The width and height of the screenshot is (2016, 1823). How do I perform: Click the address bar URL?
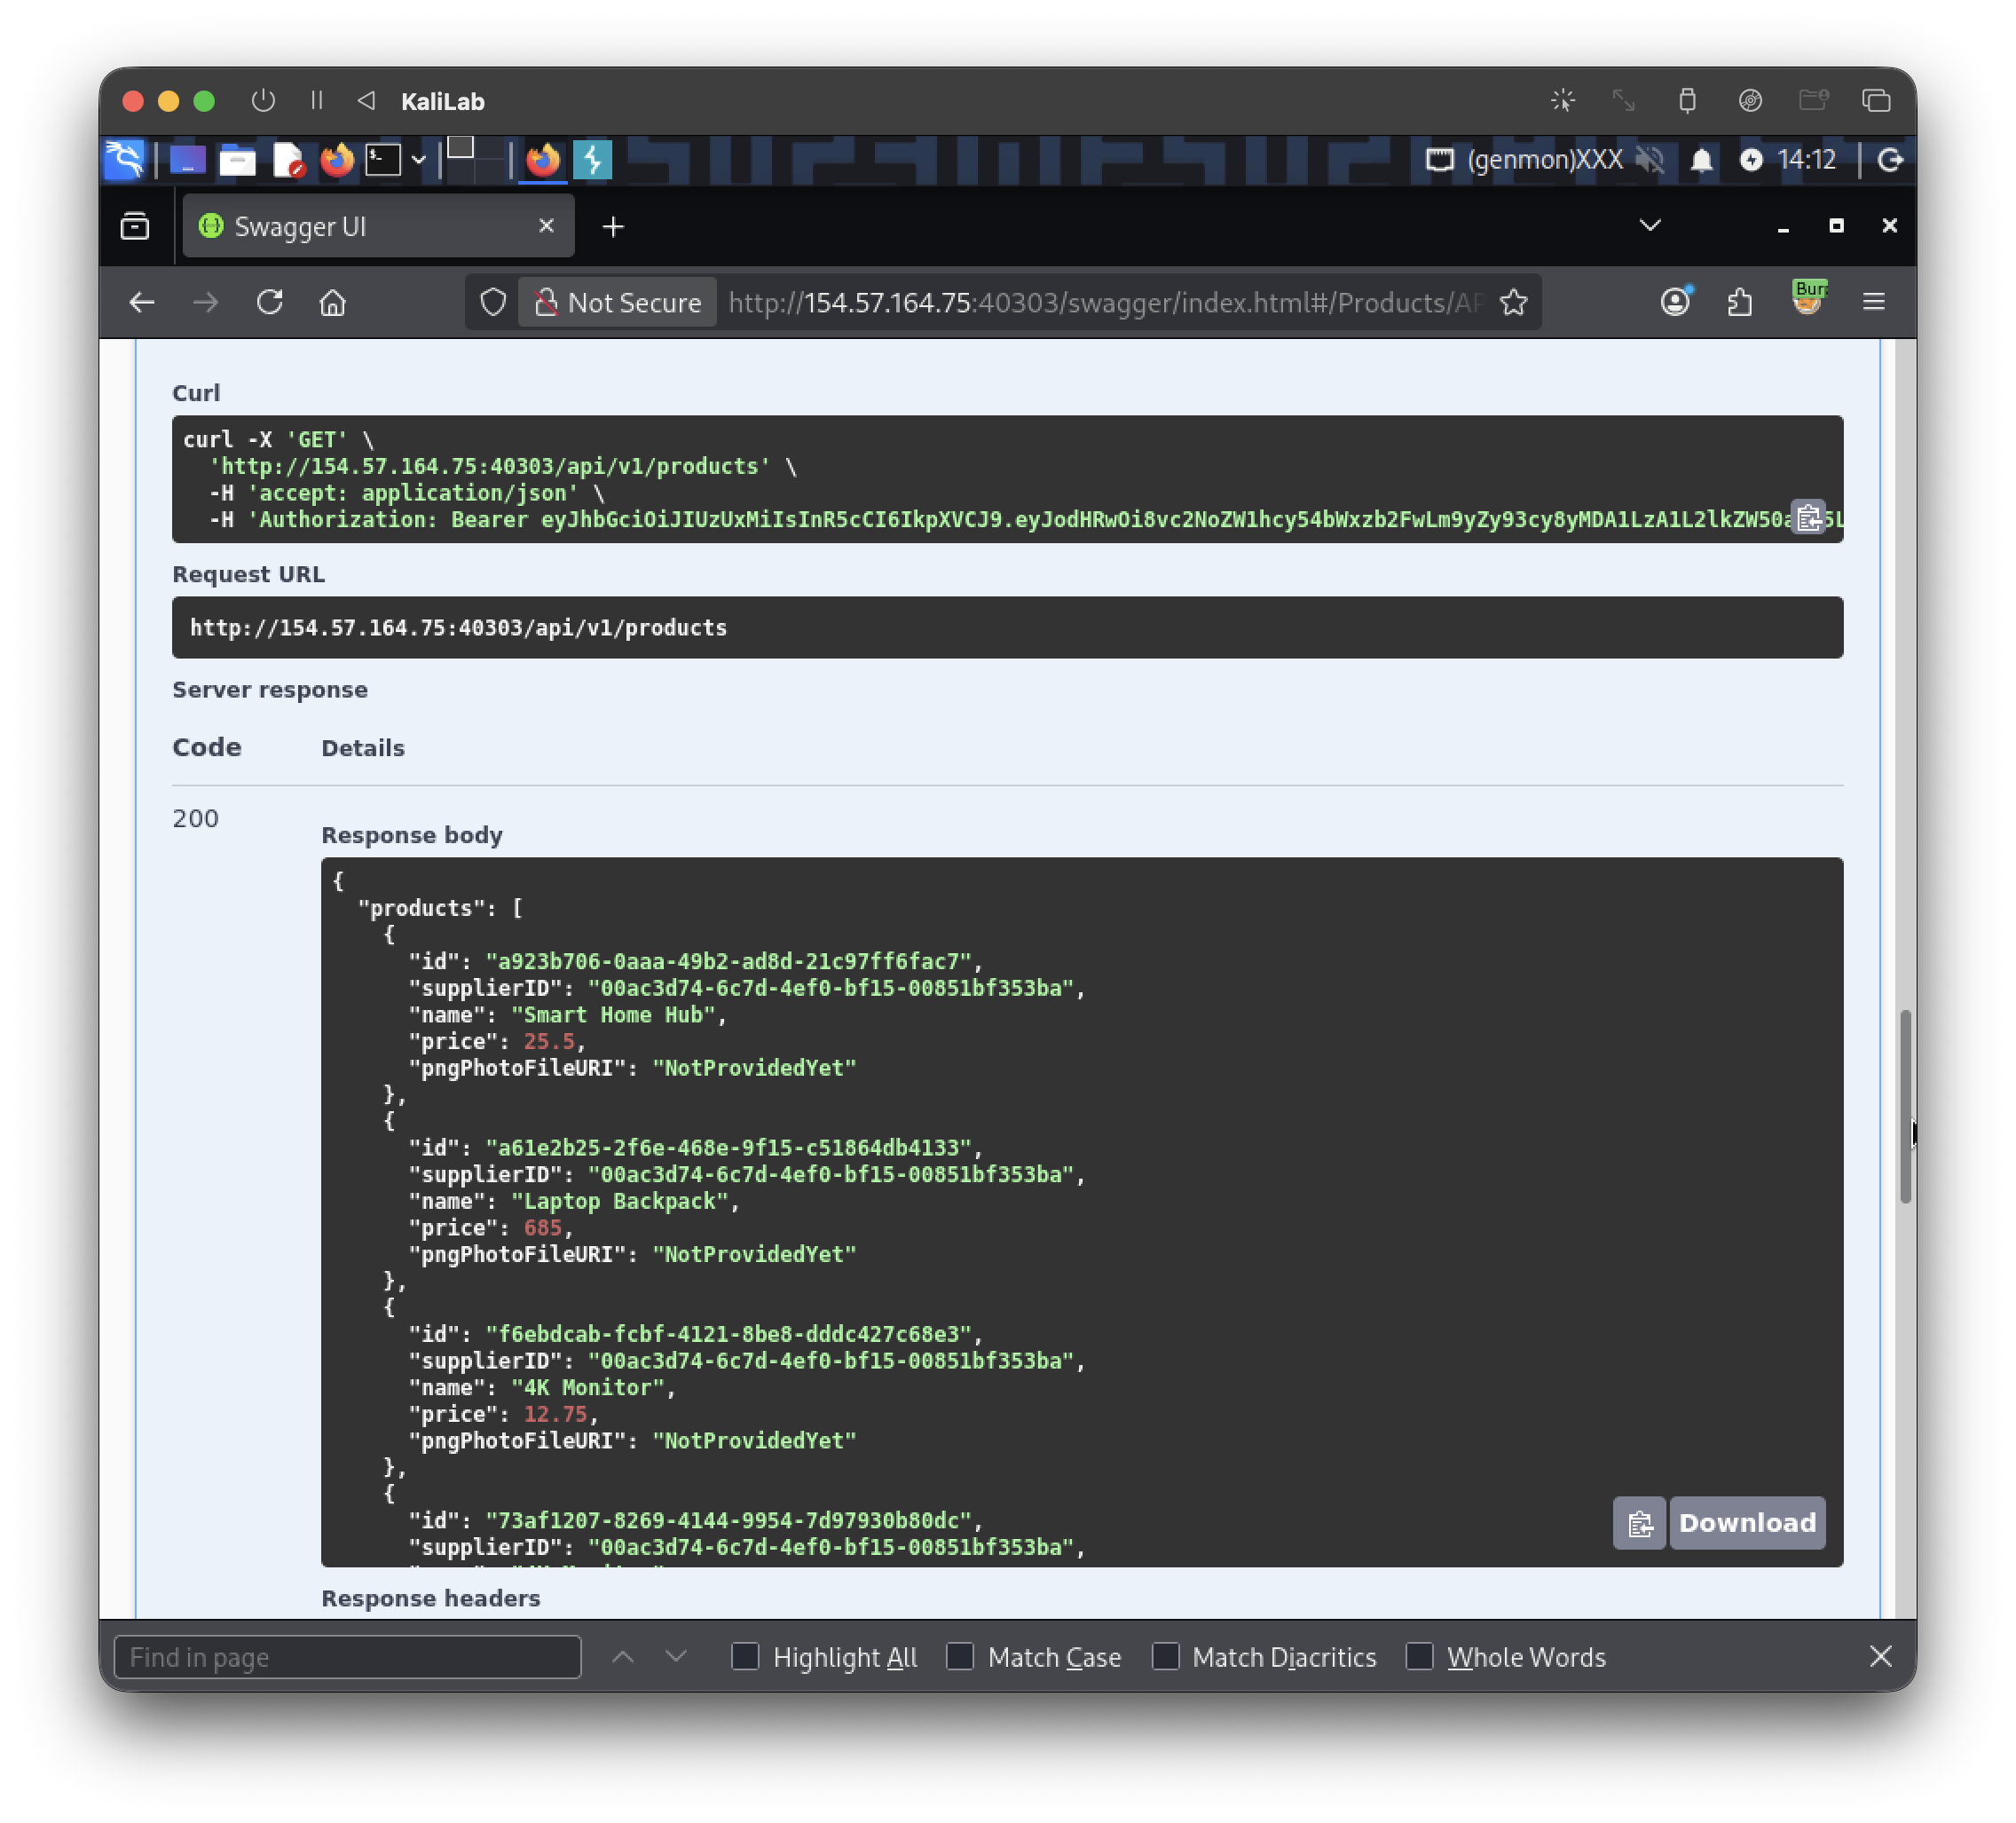coord(1105,302)
